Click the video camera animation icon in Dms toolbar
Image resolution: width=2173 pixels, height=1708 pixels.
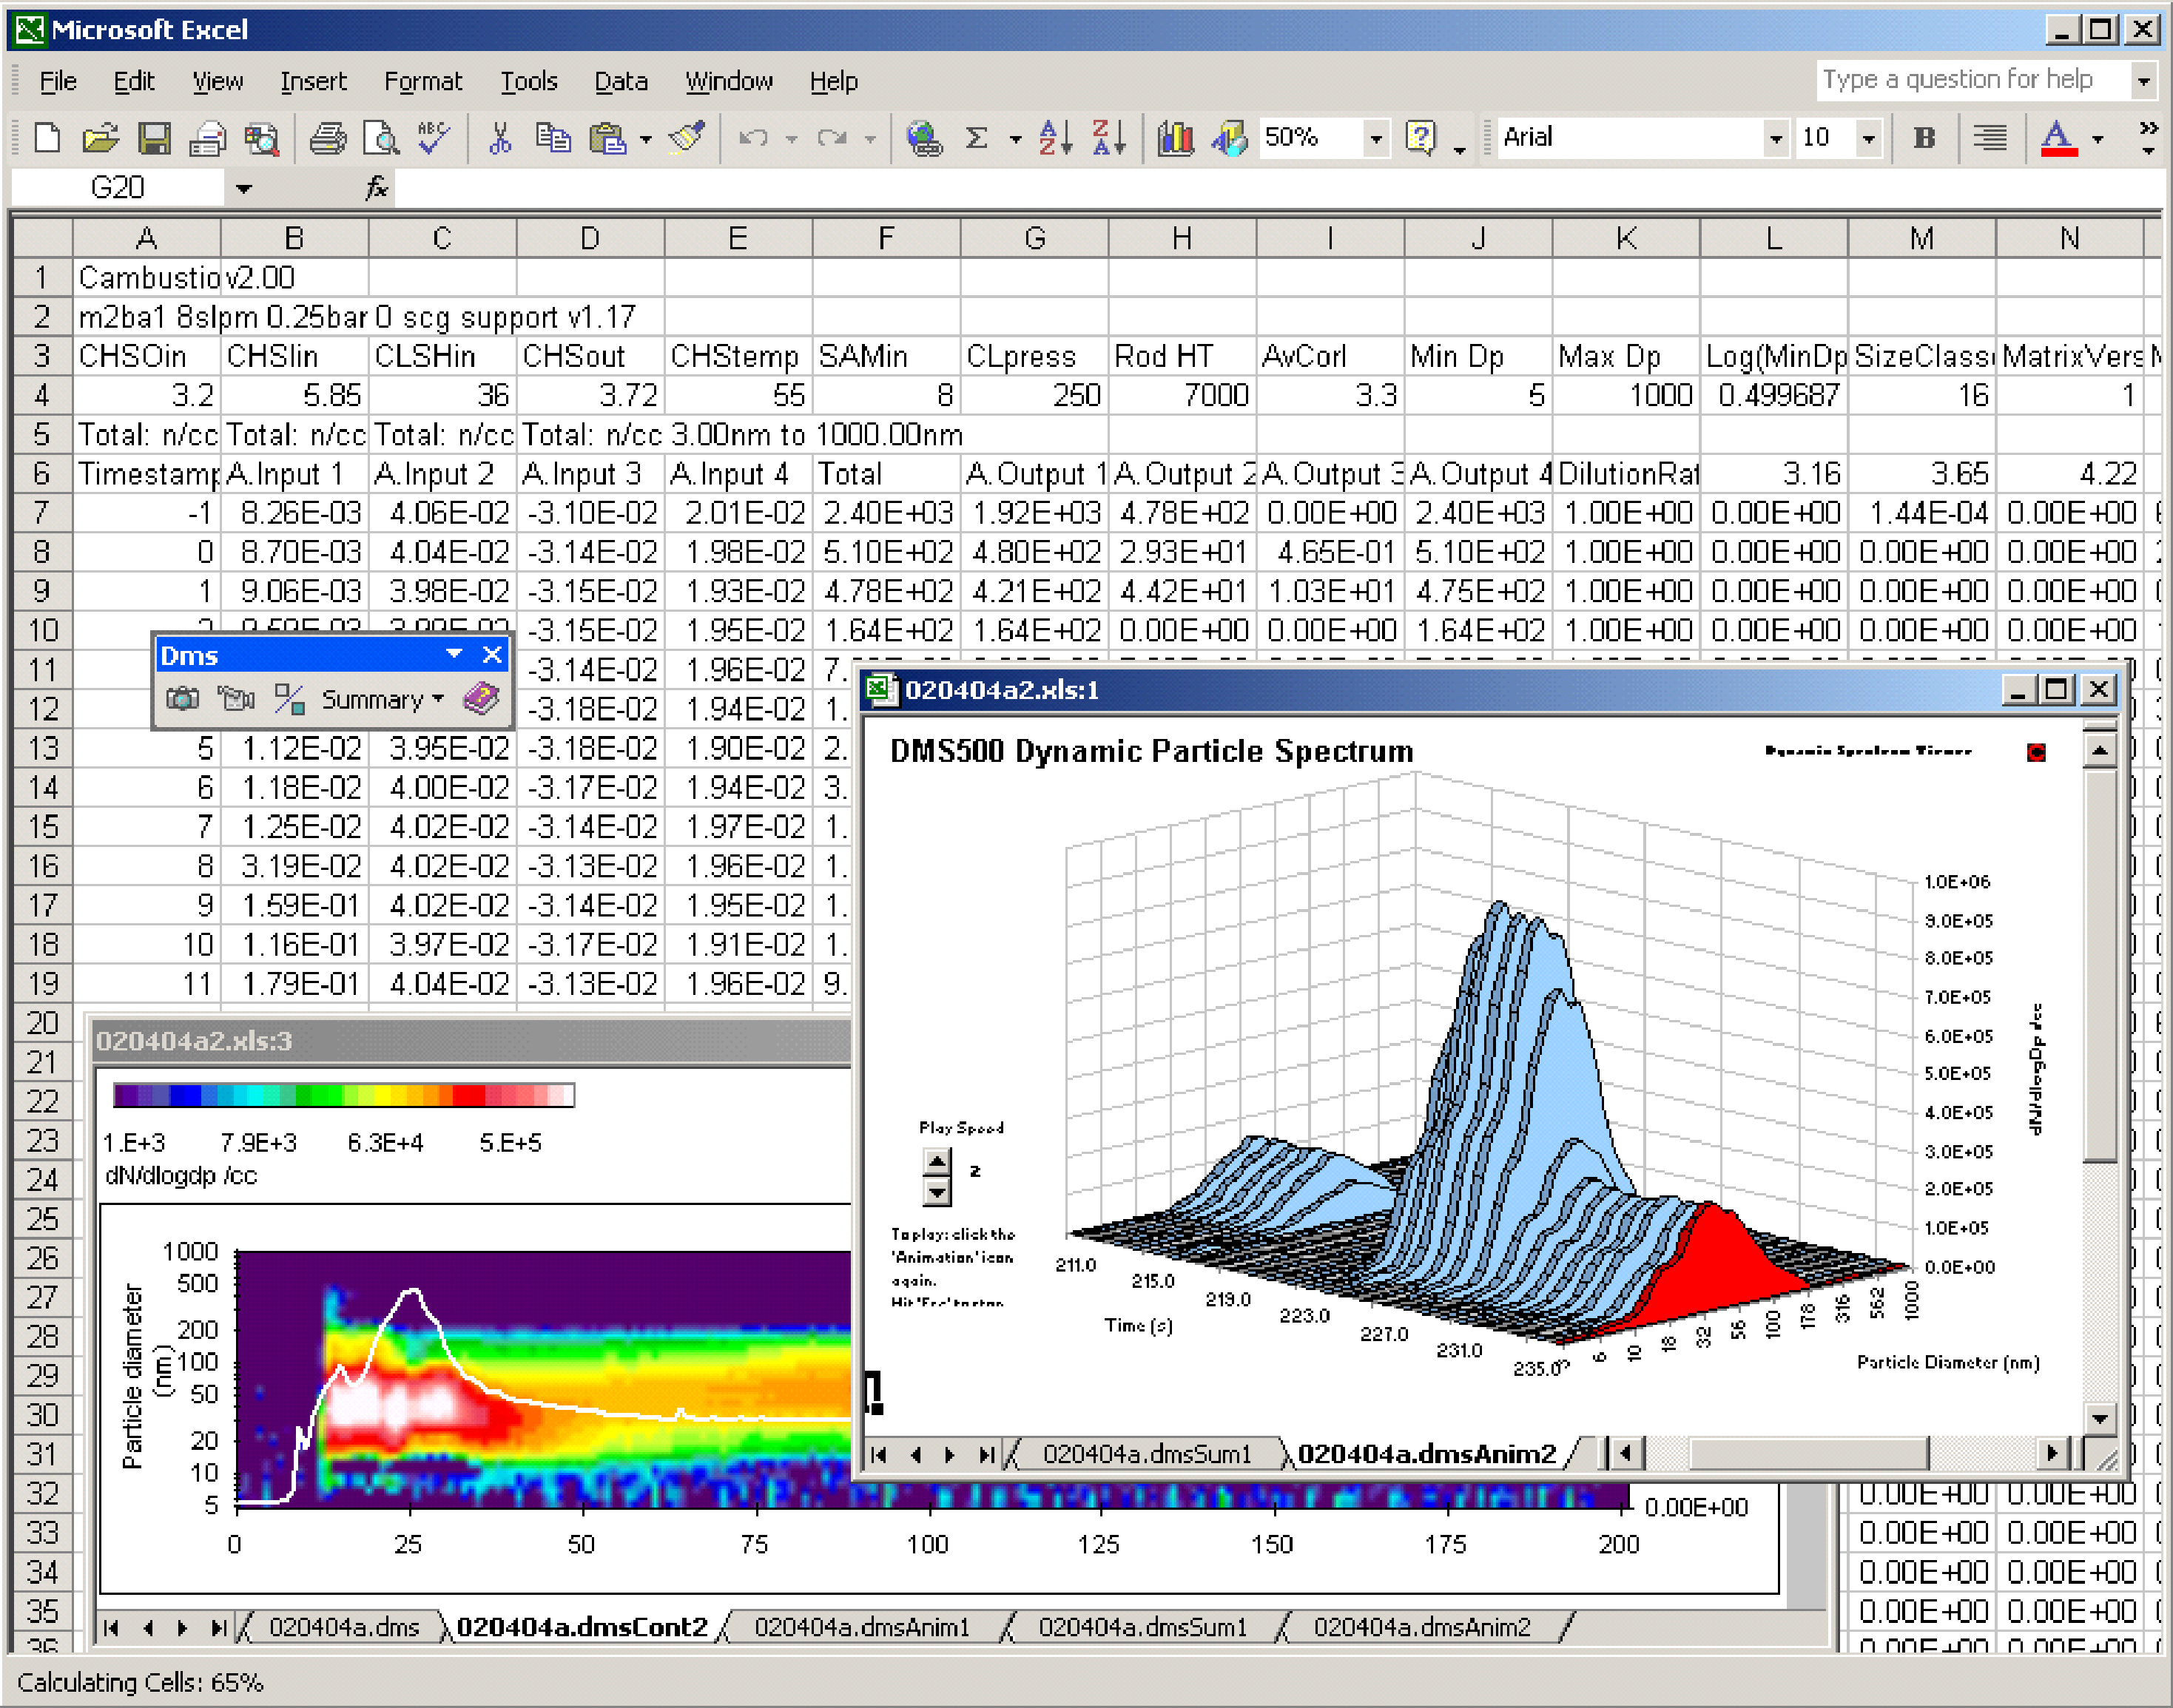click(x=236, y=699)
